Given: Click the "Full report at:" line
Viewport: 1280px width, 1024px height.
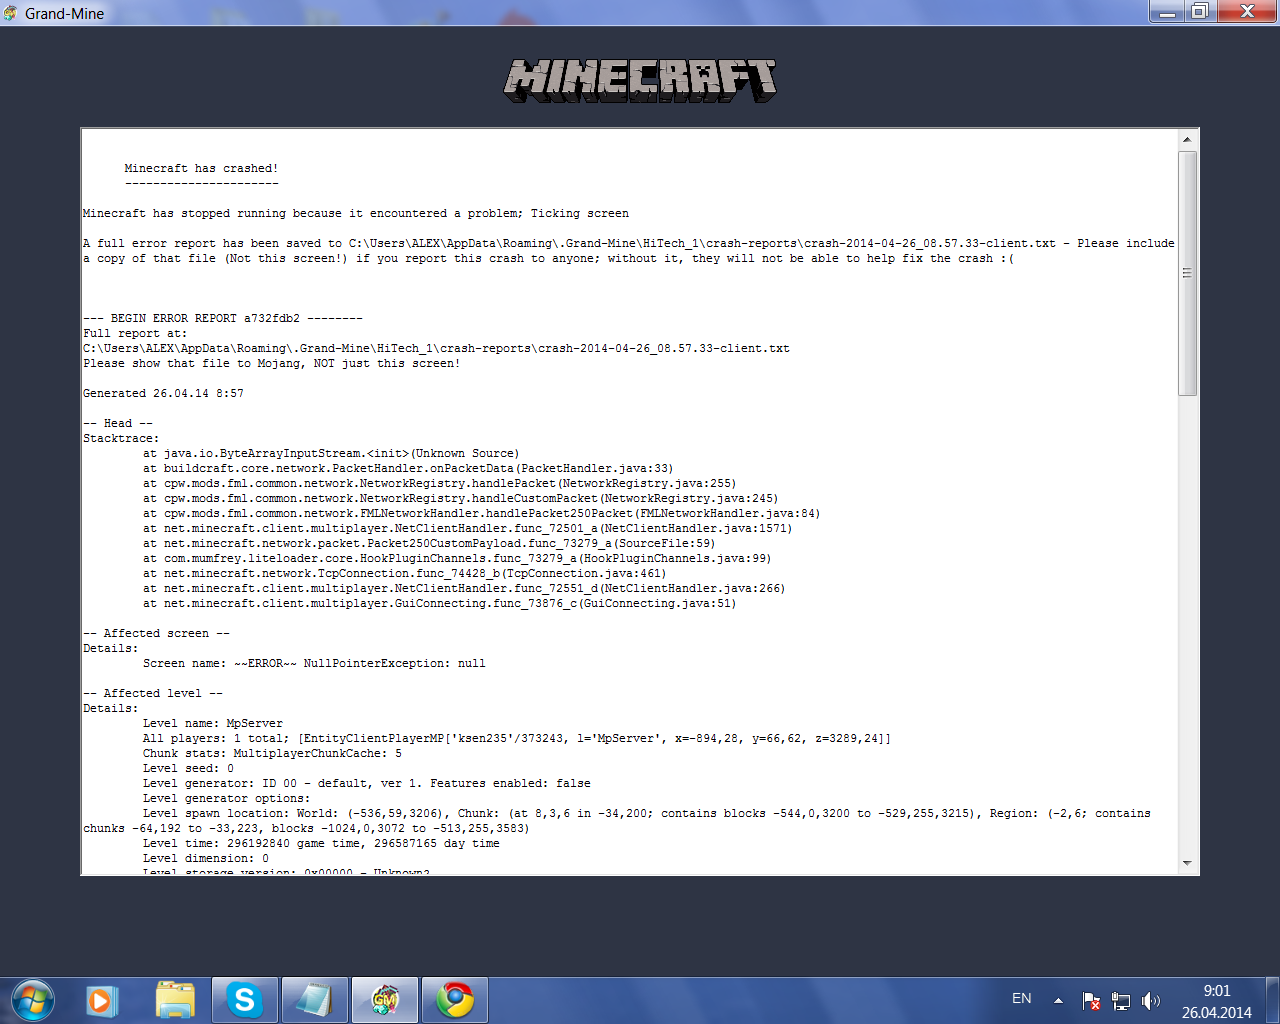Looking at the screenshot, I should (x=135, y=333).
